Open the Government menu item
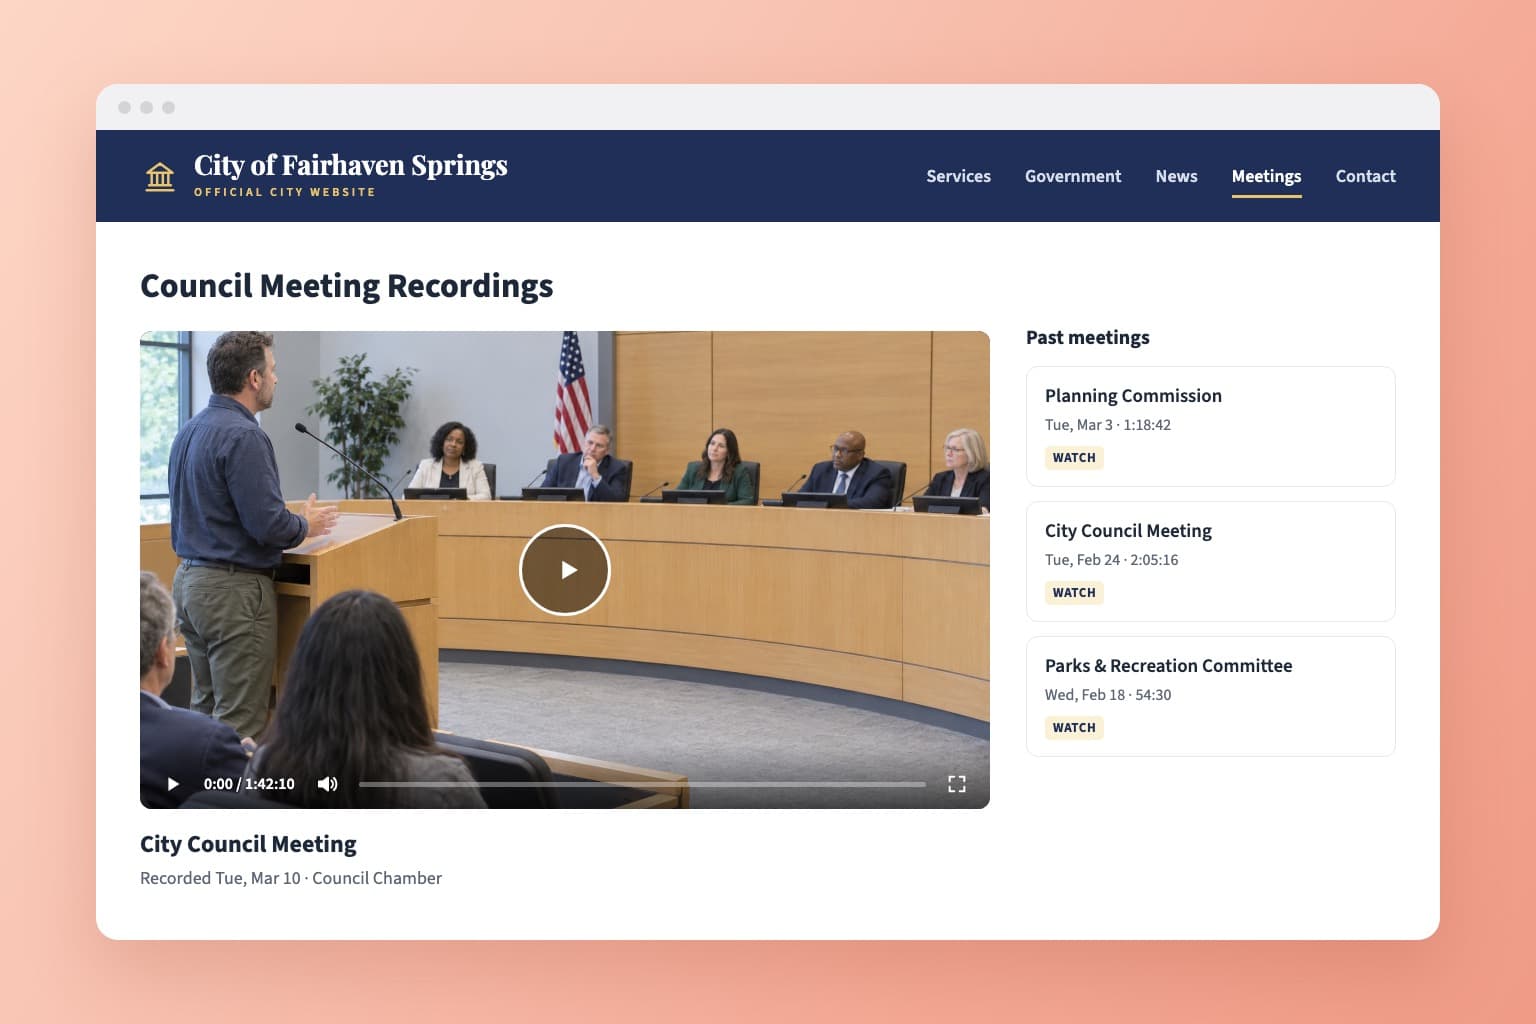This screenshot has width=1536, height=1024. coord(1073,176)
